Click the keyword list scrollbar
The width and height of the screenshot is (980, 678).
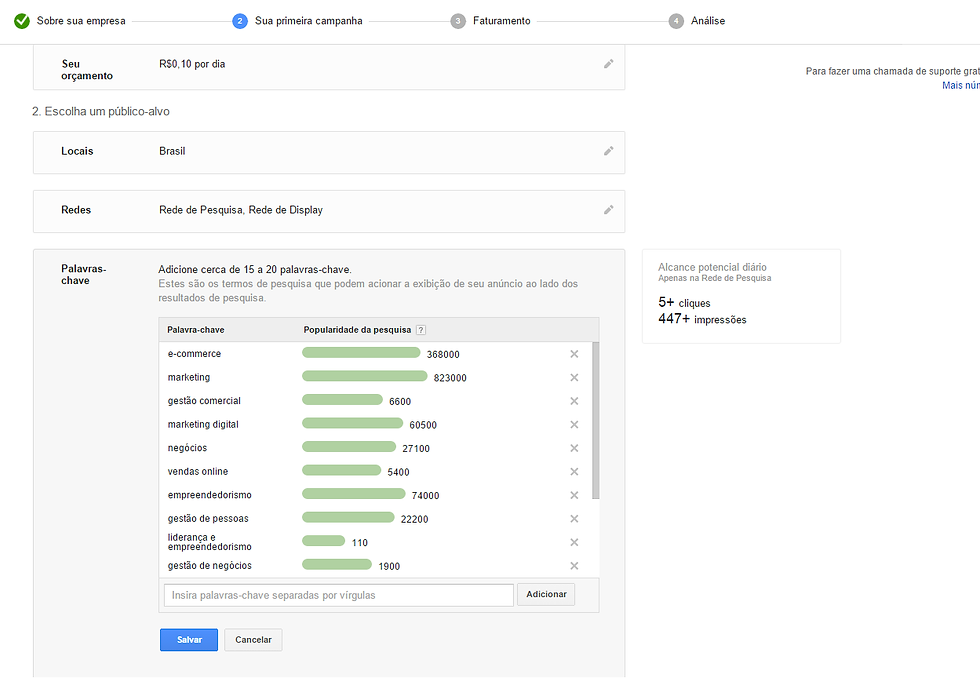point(596,420)
